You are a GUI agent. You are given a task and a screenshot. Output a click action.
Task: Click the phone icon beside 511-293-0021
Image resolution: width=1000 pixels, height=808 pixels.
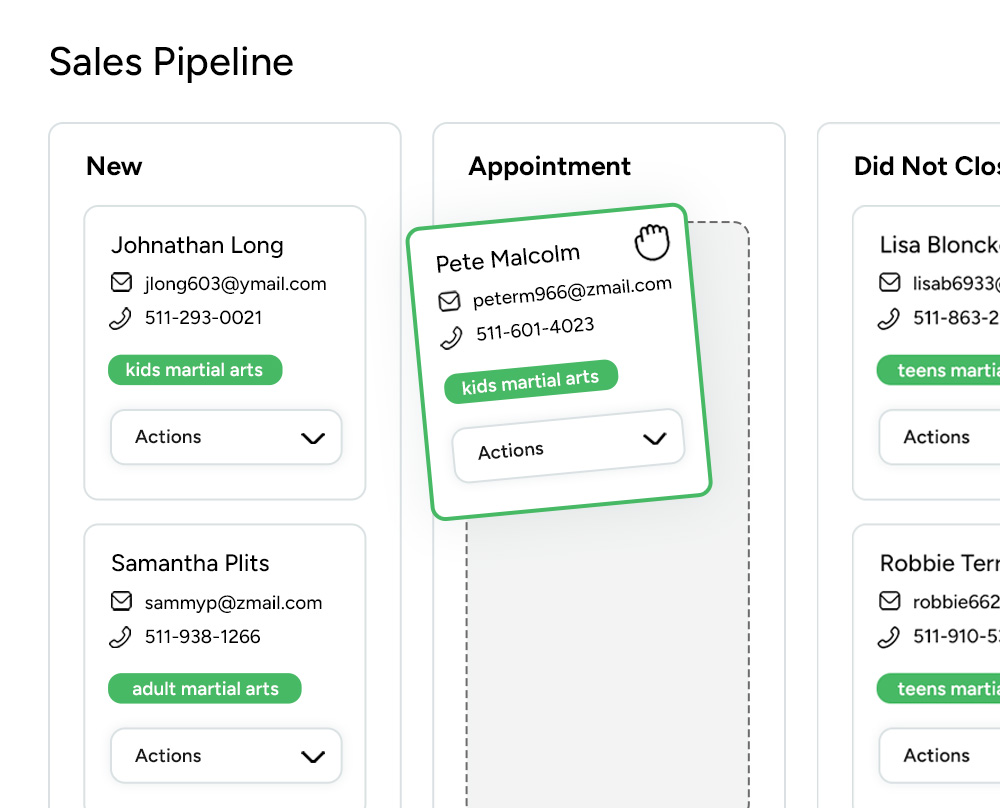121,318
